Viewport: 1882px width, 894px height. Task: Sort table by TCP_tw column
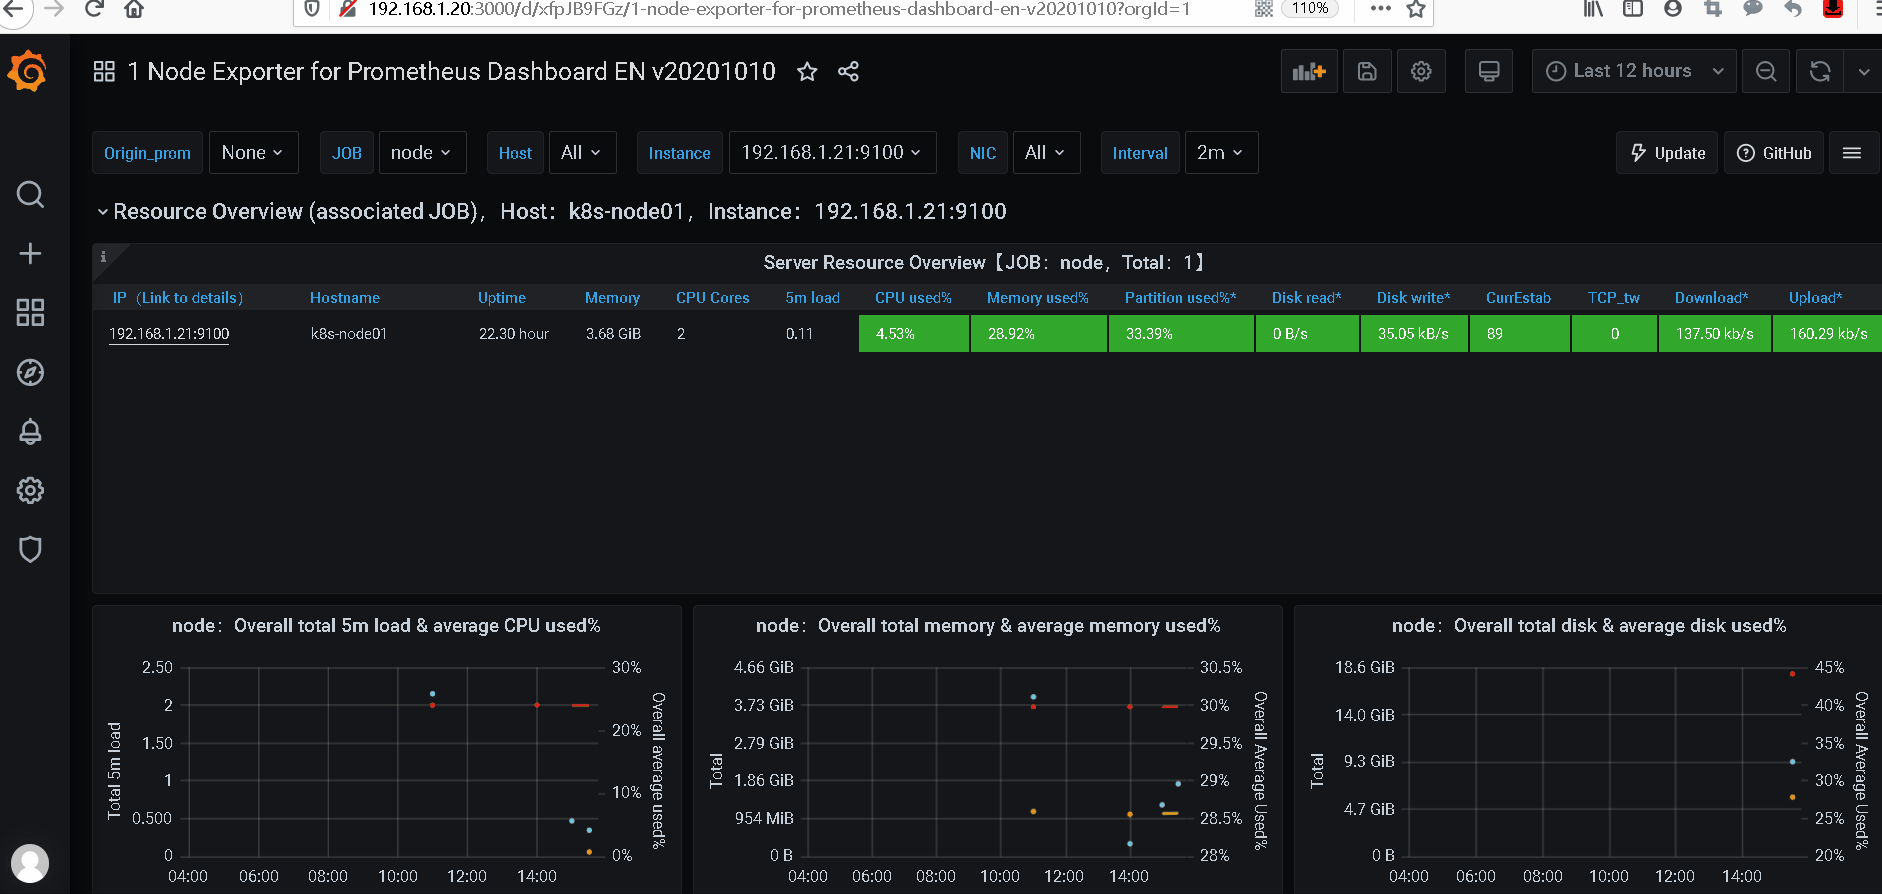(1614, 298)
